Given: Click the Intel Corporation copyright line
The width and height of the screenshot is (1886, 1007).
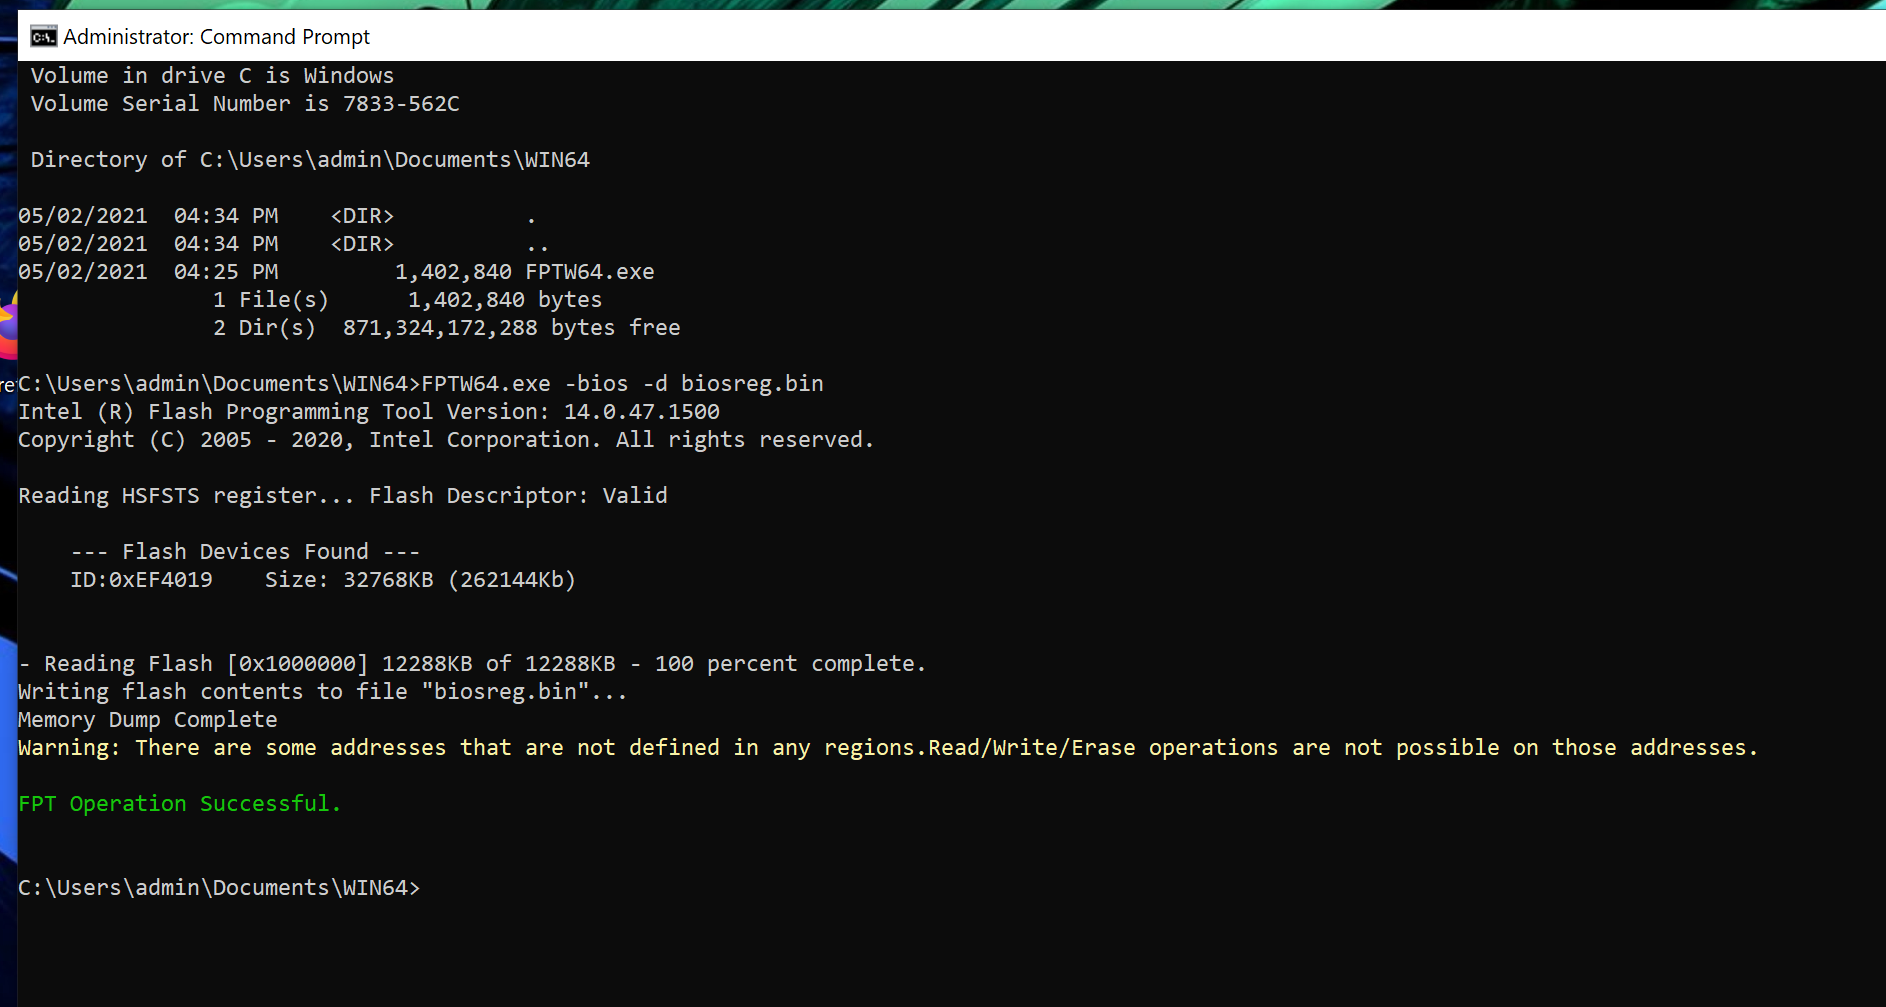Looking at the screenshot, I should 446,440.
